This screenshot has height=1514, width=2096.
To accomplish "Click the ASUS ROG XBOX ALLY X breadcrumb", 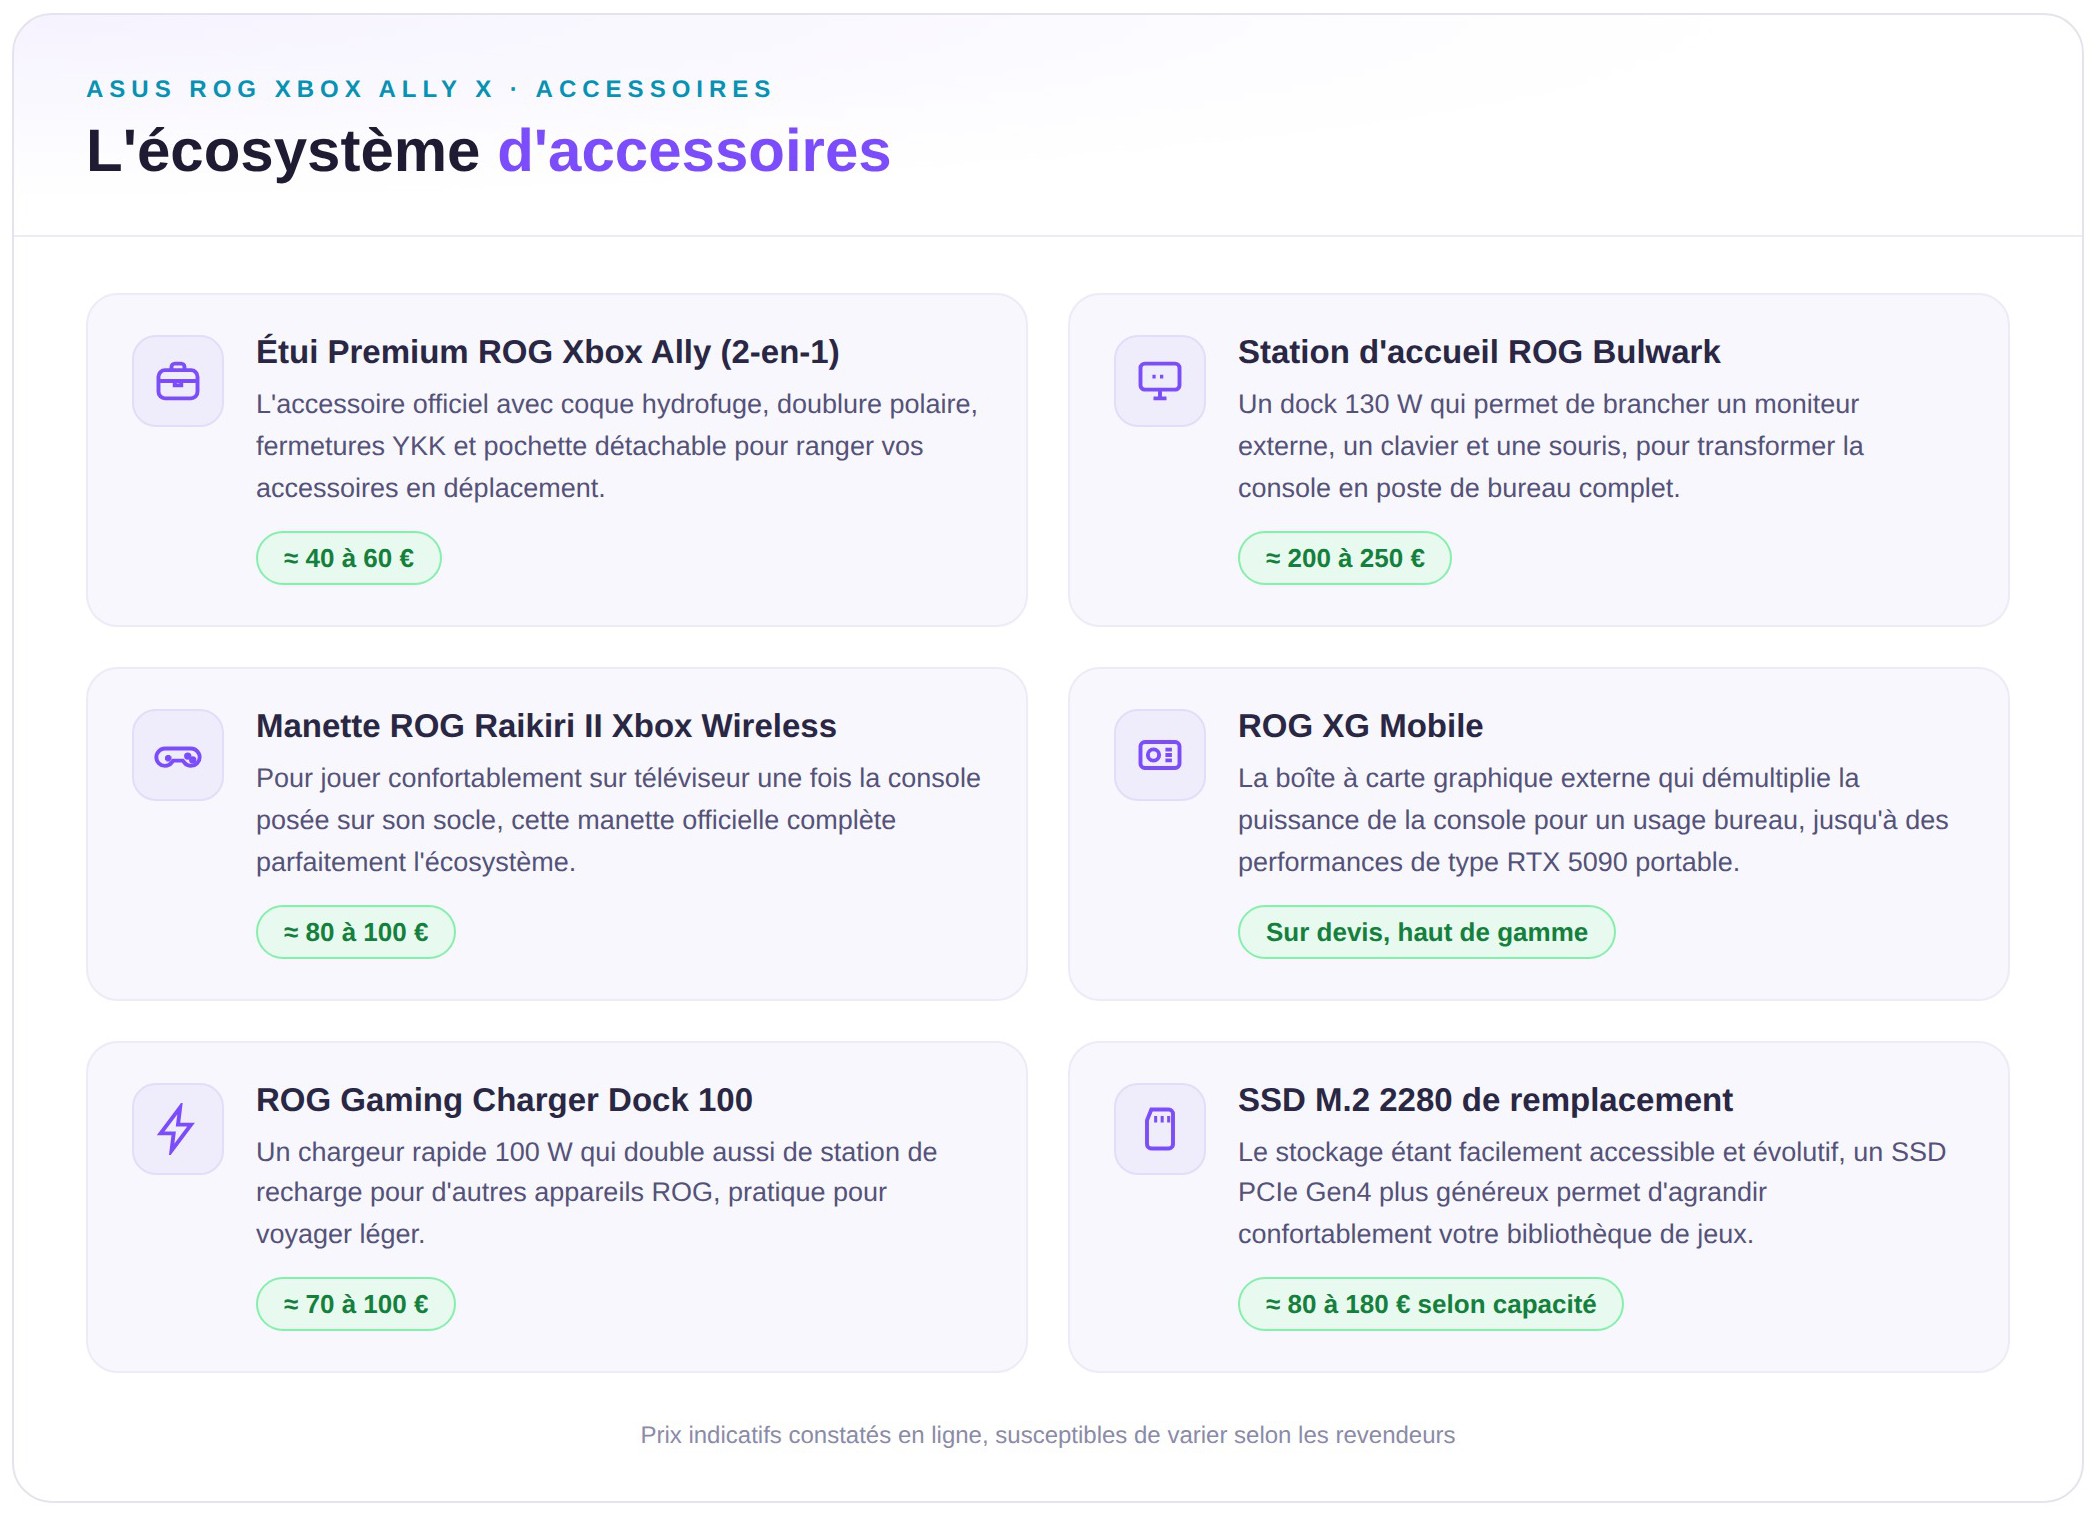I will pyautogui.click(x=290, y=89).
